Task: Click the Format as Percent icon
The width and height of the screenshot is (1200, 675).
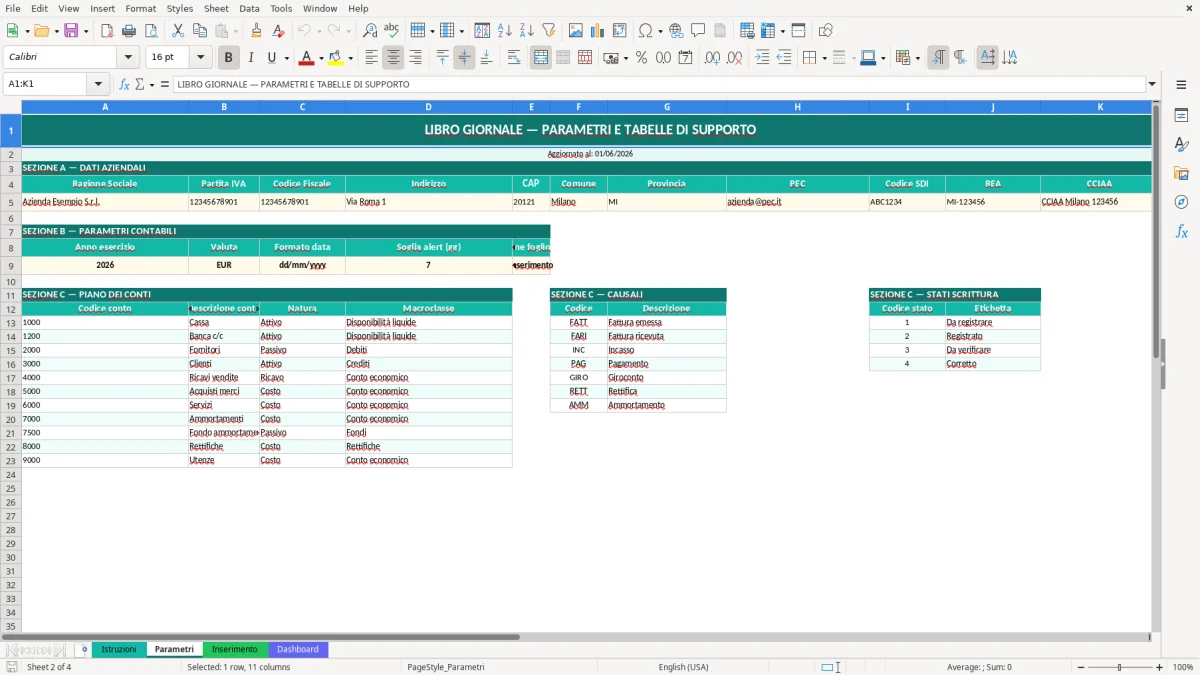Action: [641, 58]
